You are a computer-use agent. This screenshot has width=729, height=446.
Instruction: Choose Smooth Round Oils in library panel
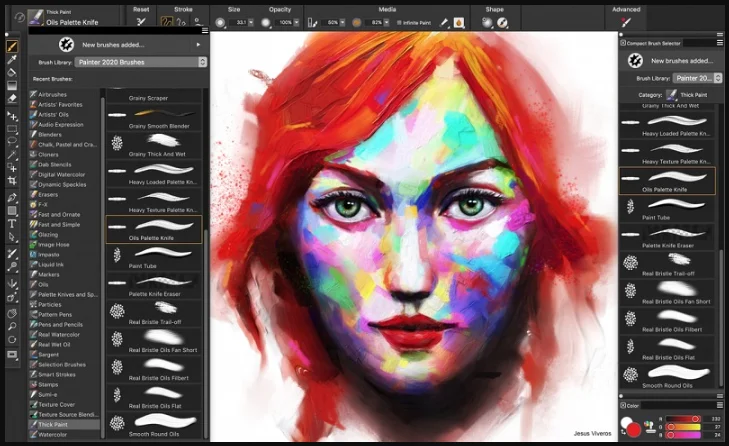coord(154,426)
